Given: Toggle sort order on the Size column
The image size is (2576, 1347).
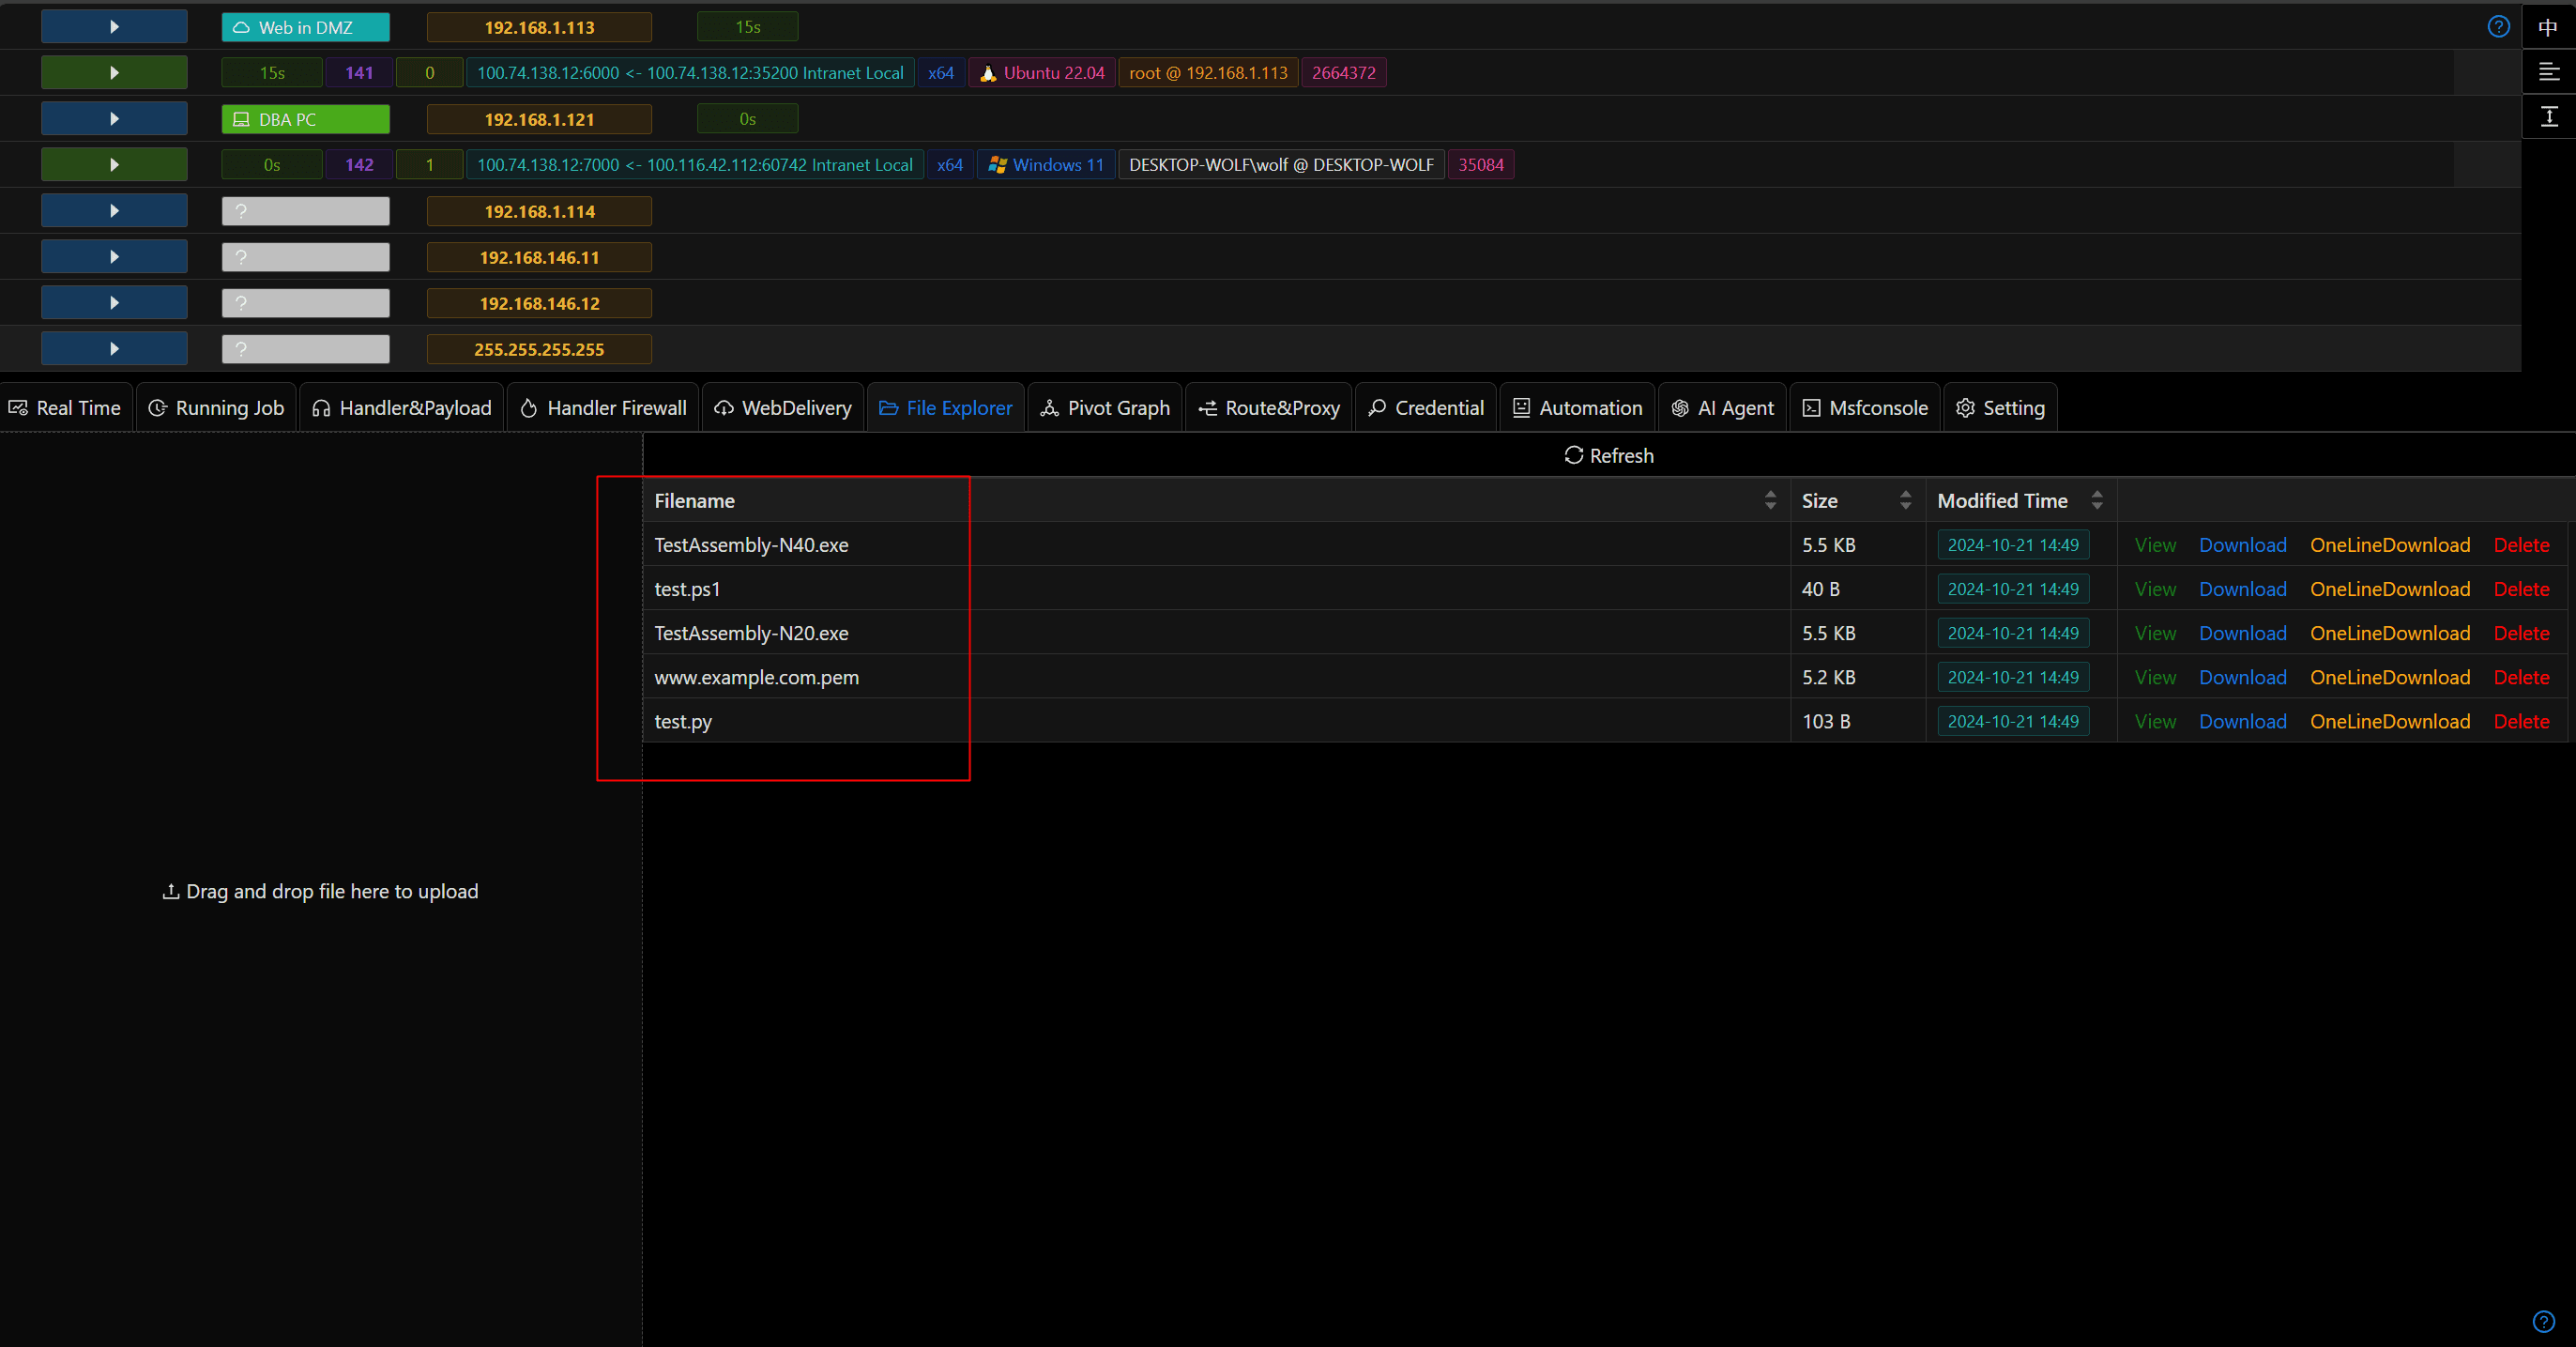Looking at the screenshot, I should (1905, 501).
